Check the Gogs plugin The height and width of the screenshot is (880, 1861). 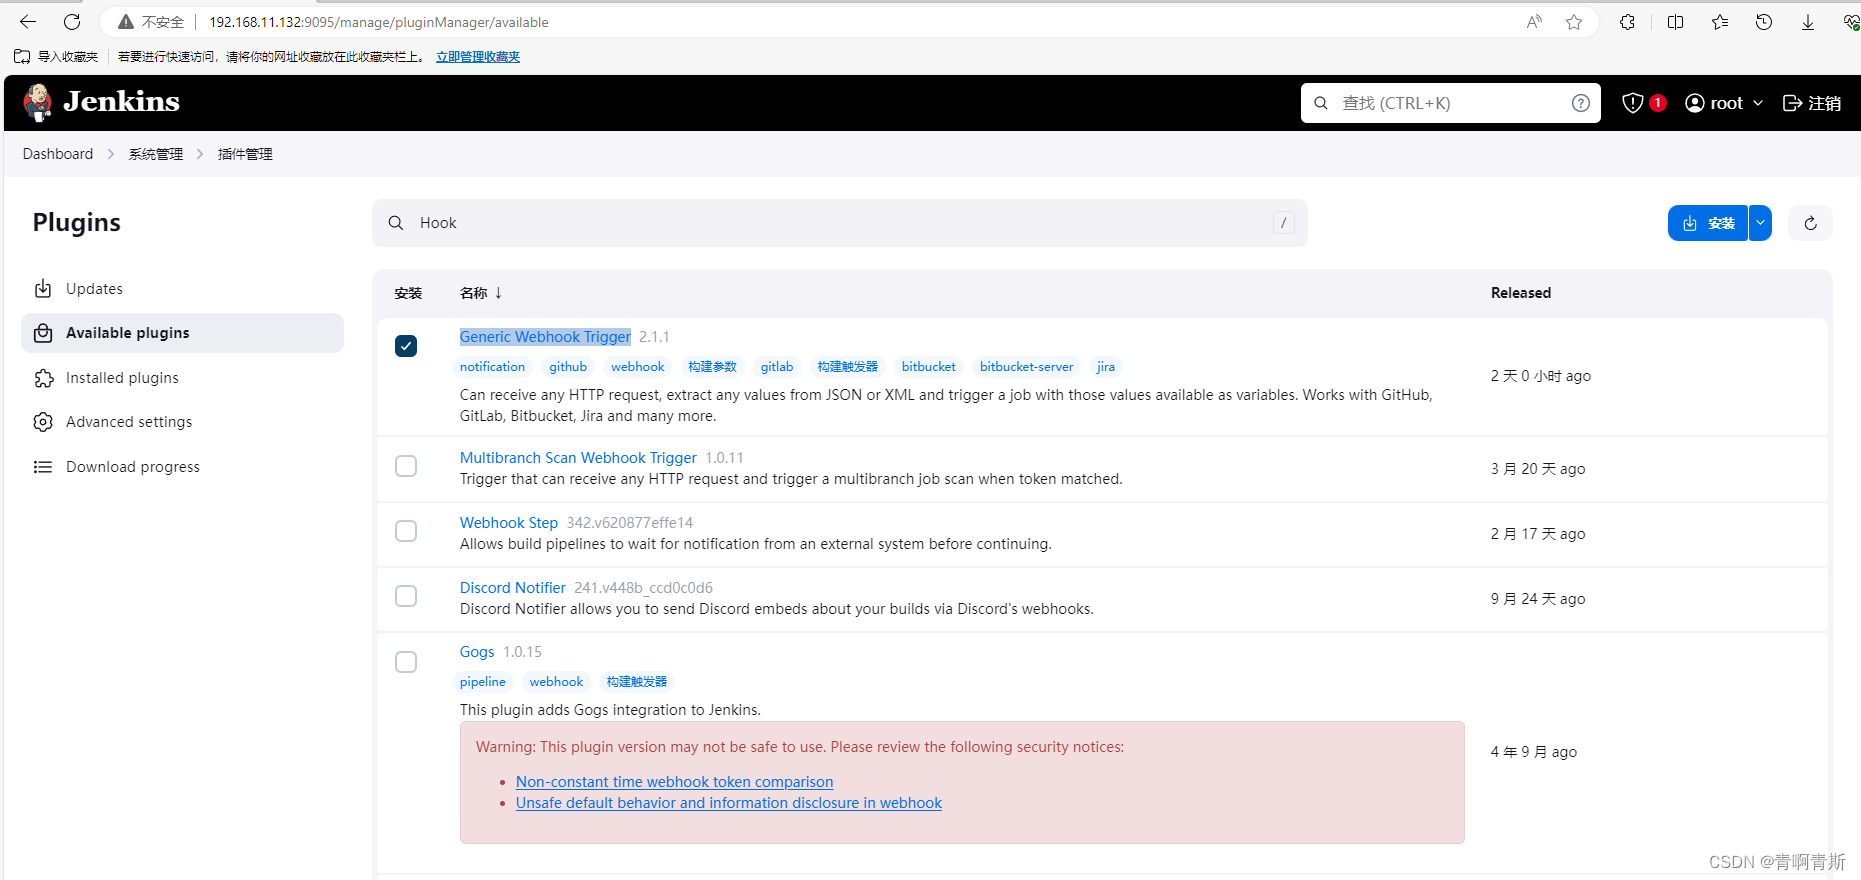pos(406,662)
